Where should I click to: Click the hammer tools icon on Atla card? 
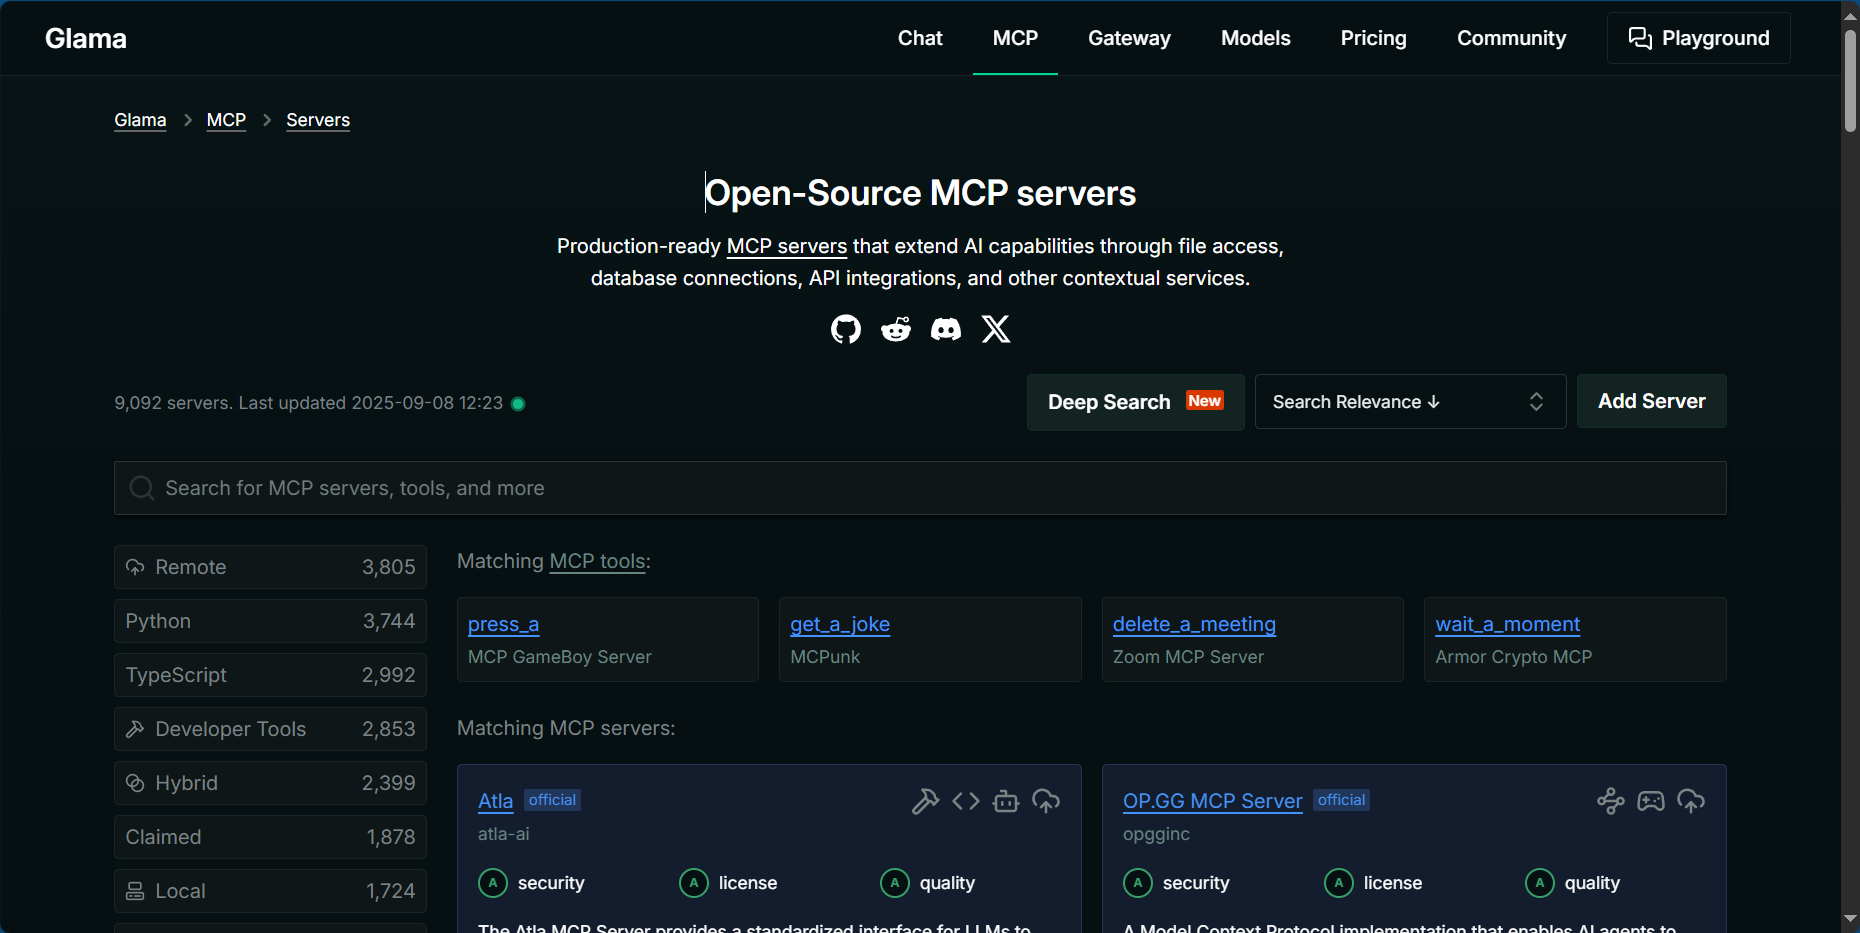coord(926,801)
